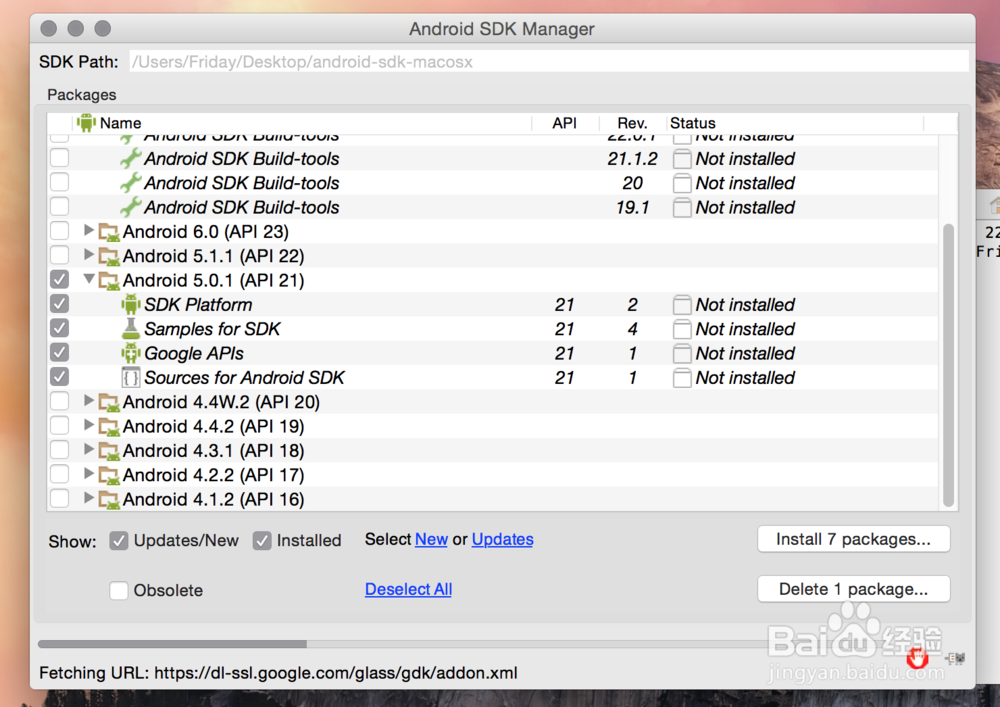The image size is (1000, 707).
Task: Expand the Android 4.2.2 (API 17) node
Action: coord(89,473)
